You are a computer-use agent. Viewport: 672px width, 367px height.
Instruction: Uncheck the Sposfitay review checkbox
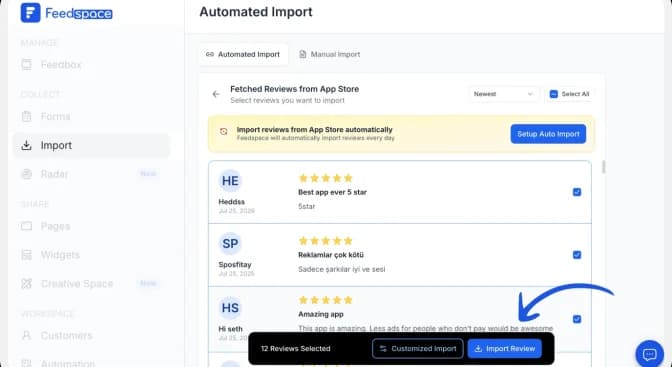pyautogui.click(x=577, y=255)
